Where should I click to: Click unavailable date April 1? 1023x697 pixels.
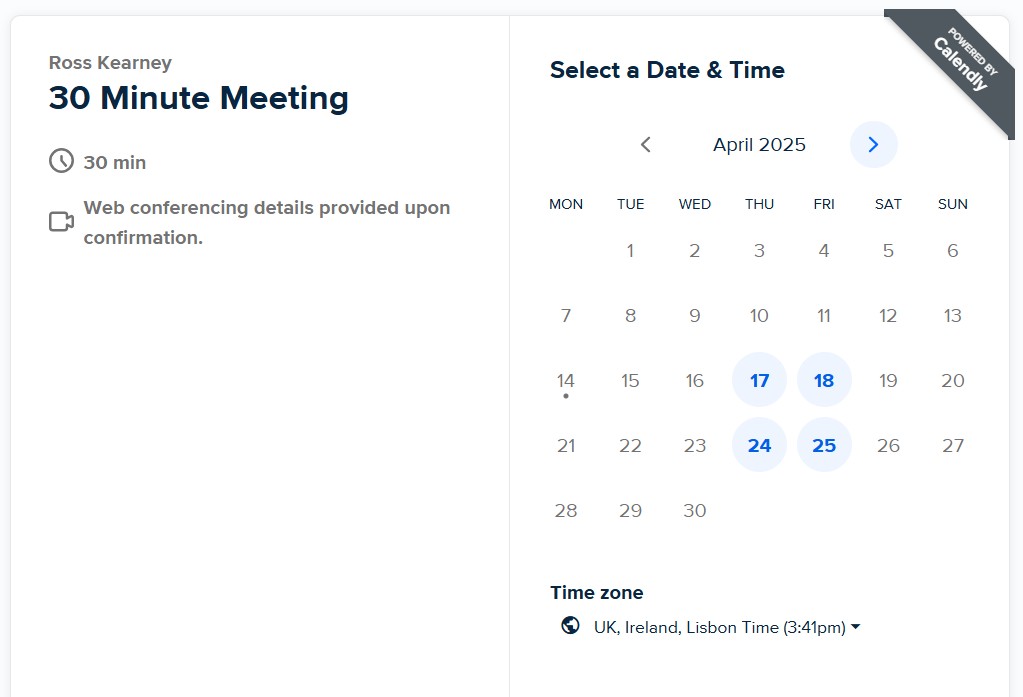(630, 251)
